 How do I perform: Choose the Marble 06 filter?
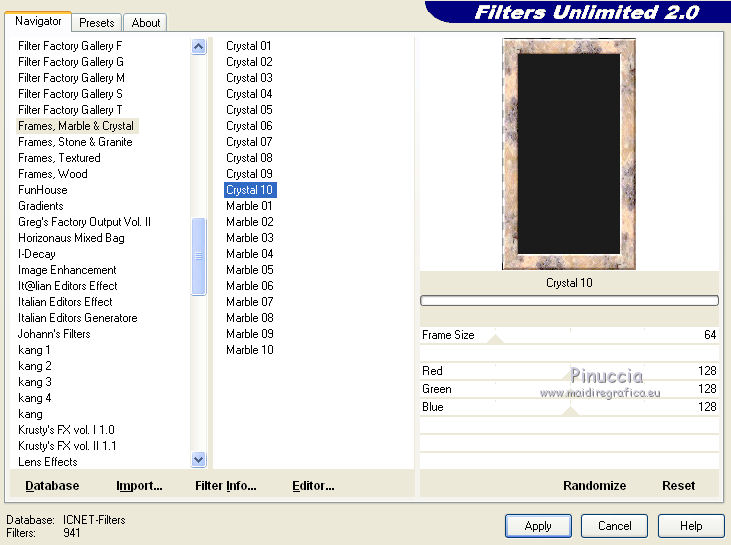249,286
